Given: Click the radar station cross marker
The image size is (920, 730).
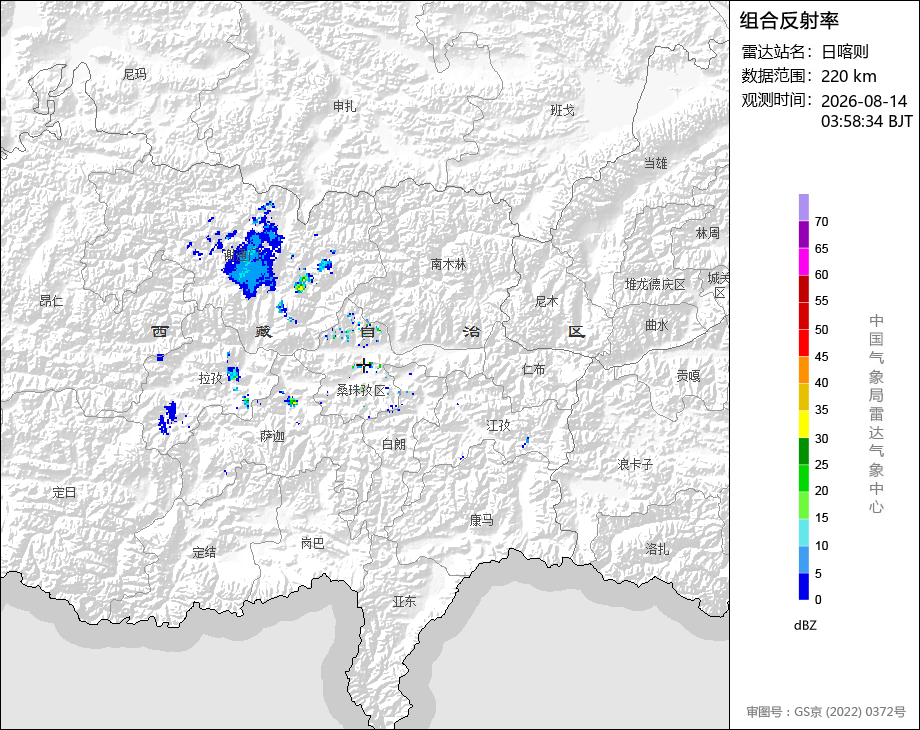Looking at the screenshot, I should coord(364,366).
